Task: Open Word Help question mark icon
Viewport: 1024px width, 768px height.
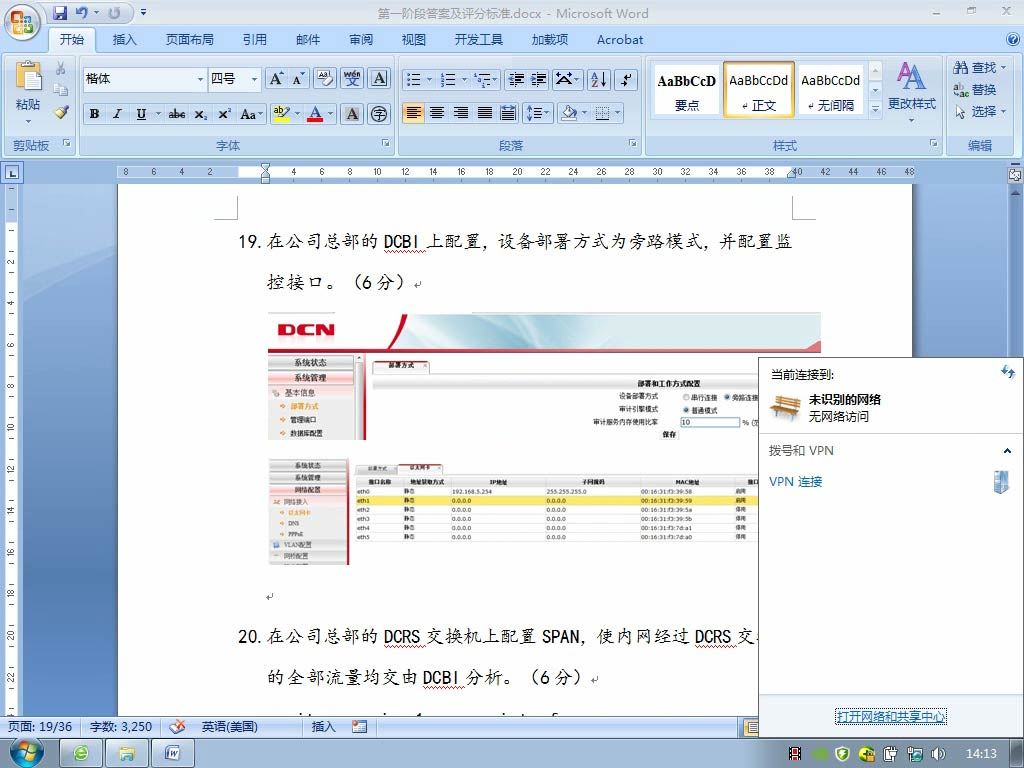Action: (x=1013, y=39)
